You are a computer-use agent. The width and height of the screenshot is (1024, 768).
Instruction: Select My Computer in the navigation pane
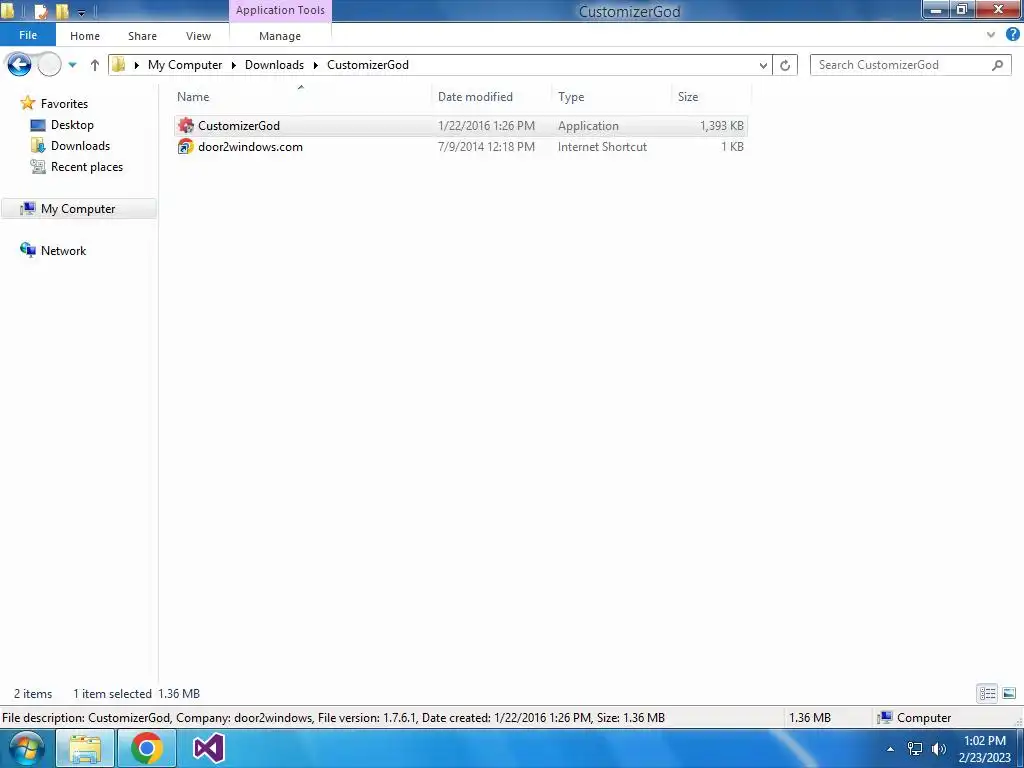tap(78, 208)
